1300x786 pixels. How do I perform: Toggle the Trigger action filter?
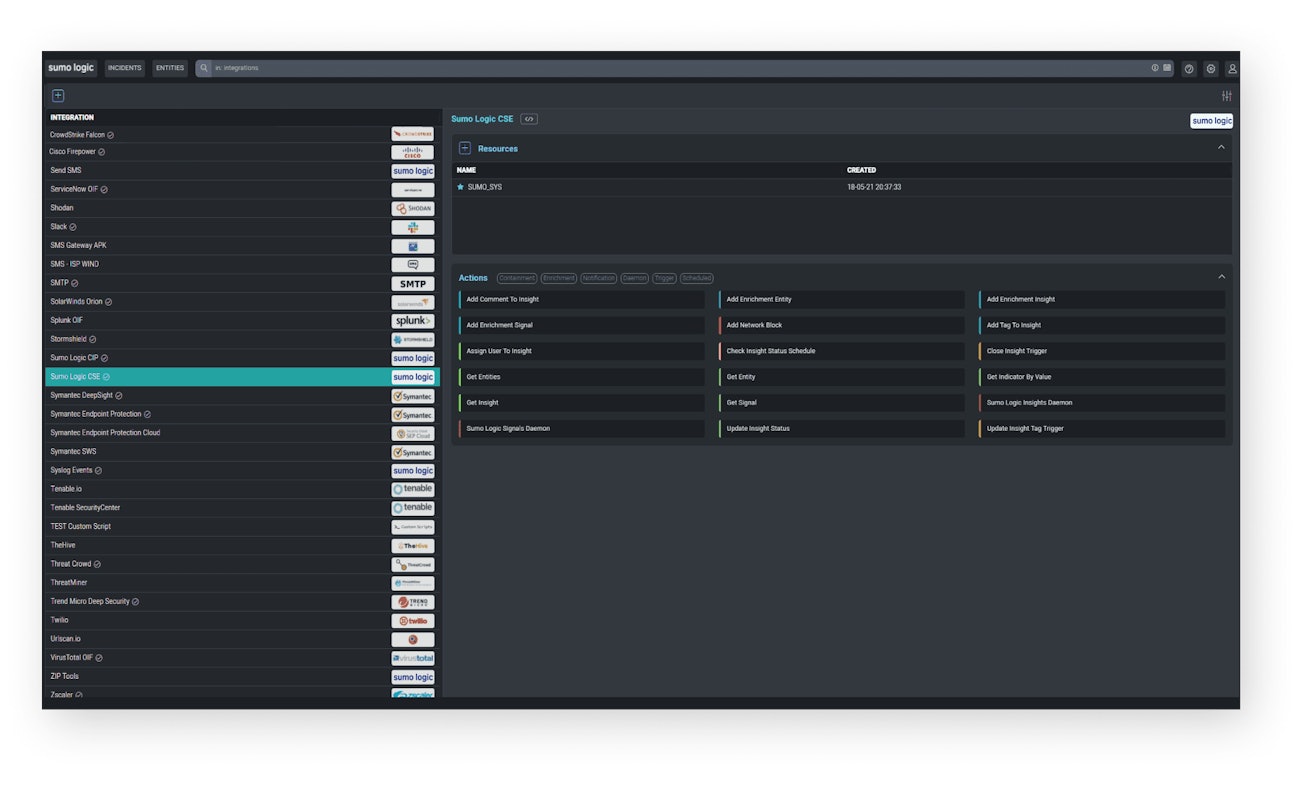click(x=665, y=278)
